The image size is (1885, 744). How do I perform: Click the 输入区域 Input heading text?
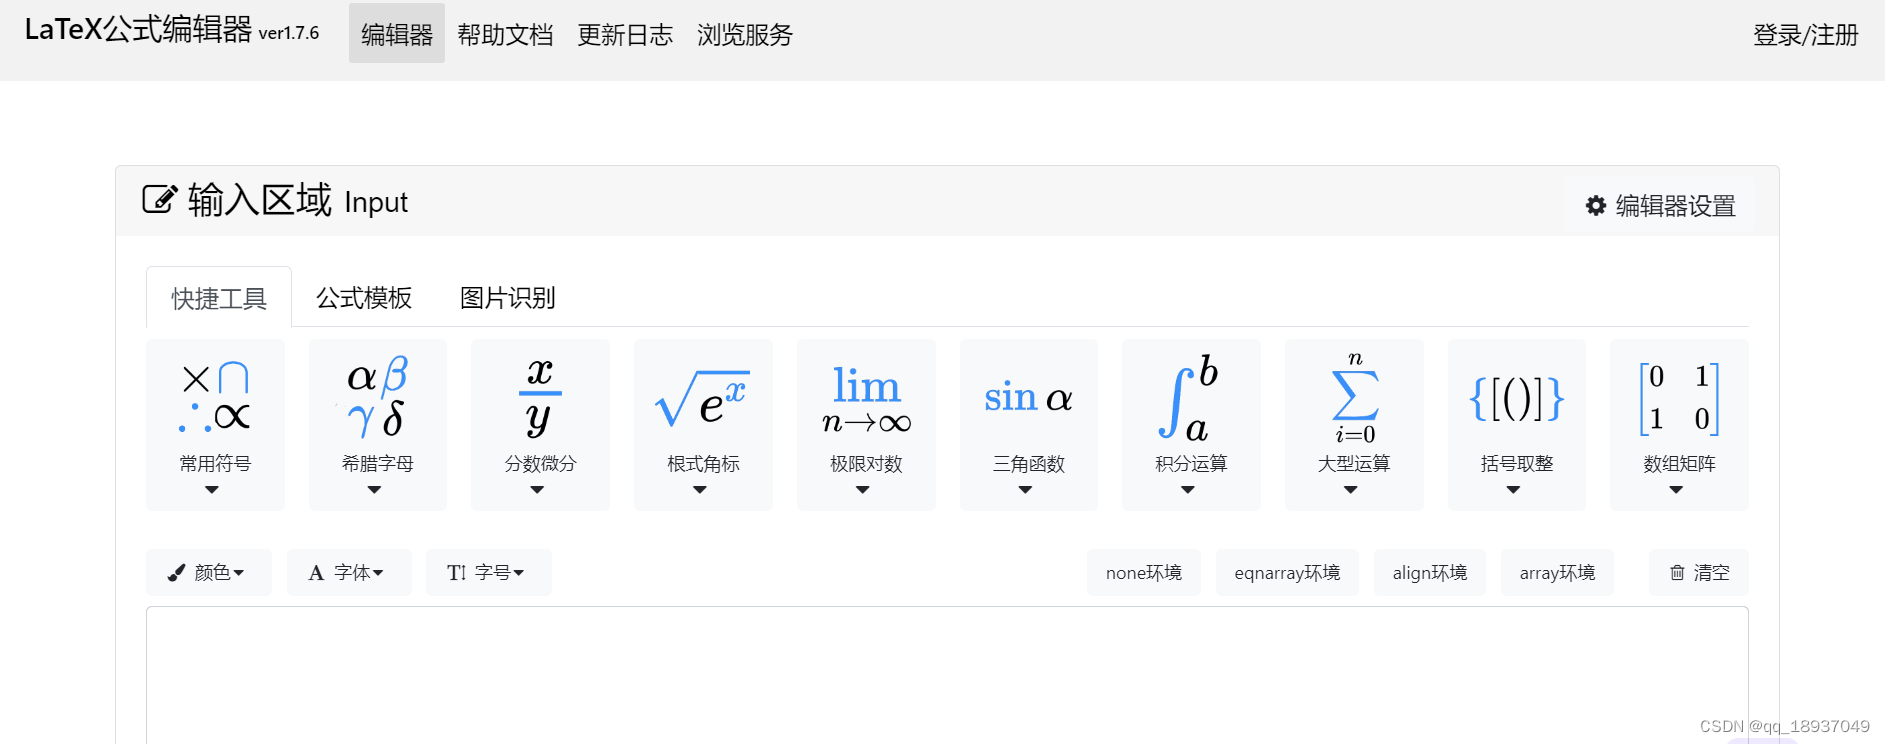tap(298, 200)
